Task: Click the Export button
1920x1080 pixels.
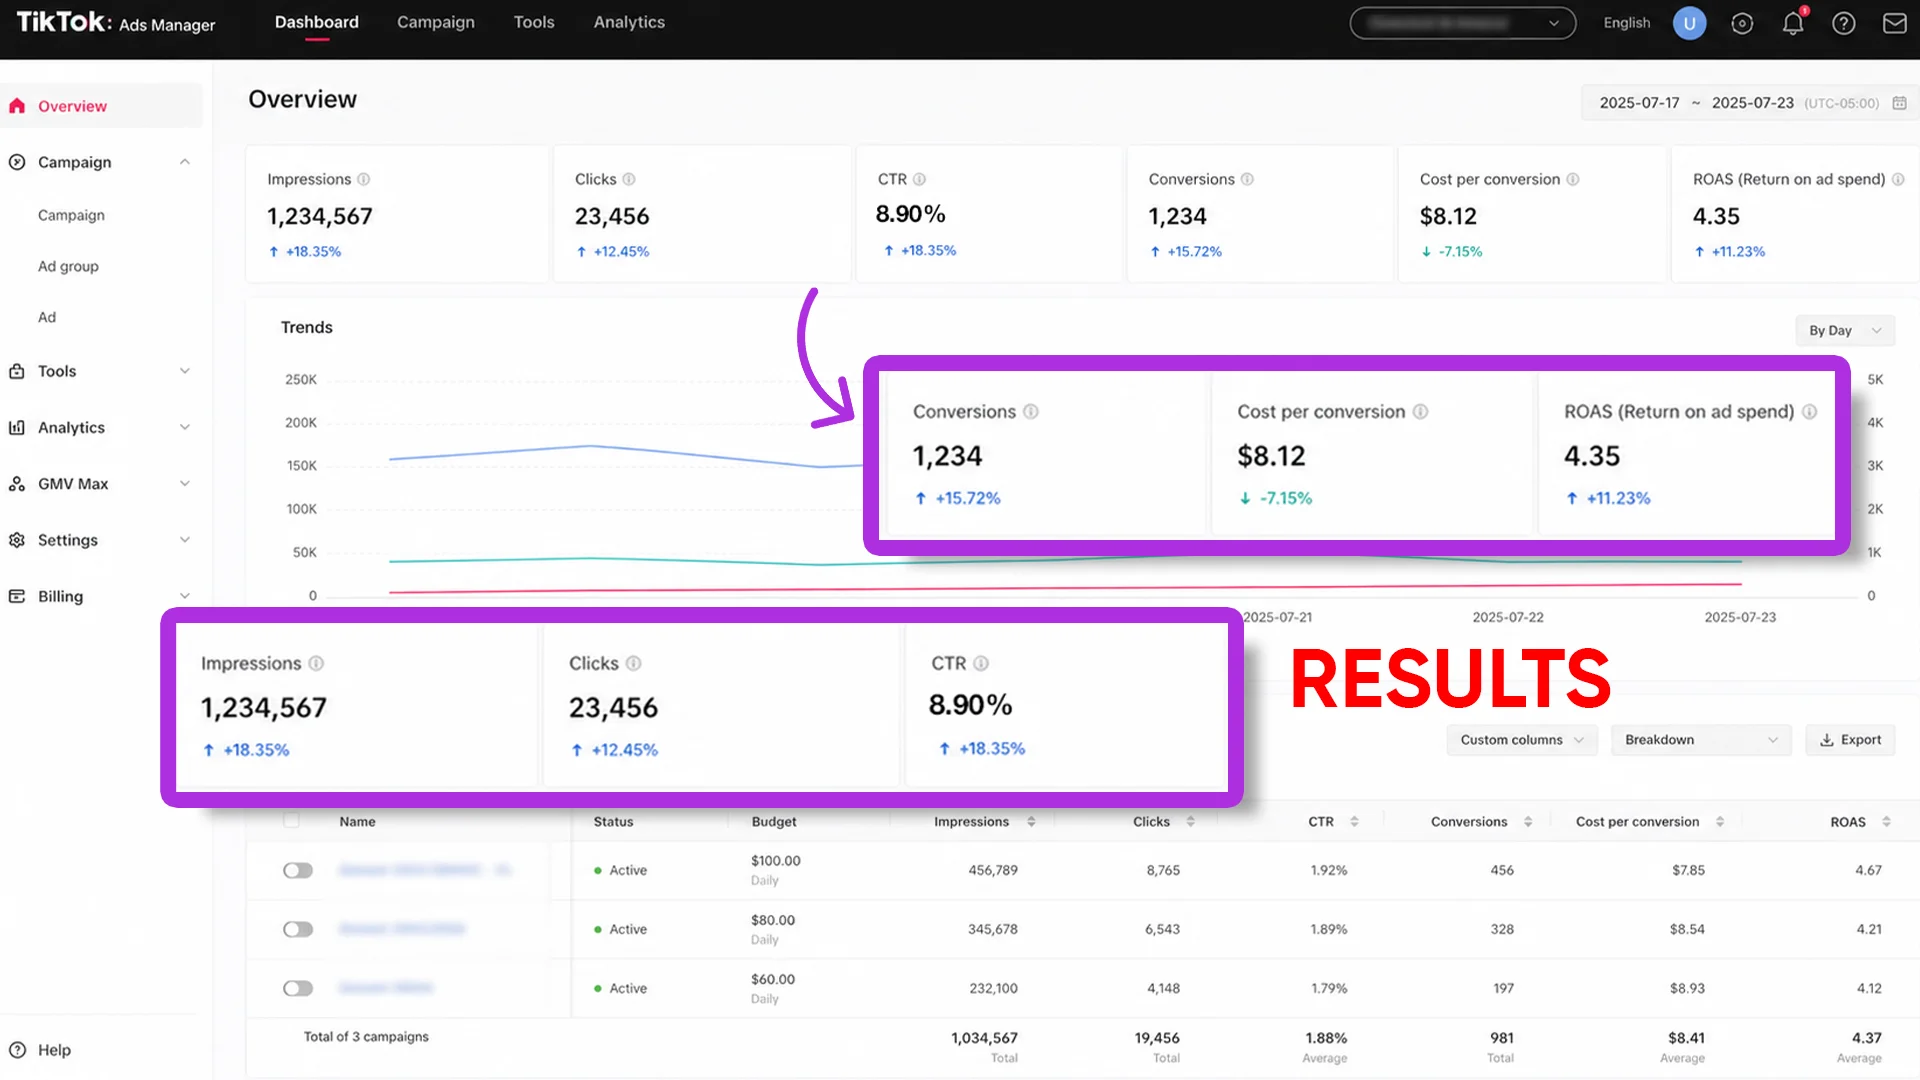Action: click(x=1850, y=740)
